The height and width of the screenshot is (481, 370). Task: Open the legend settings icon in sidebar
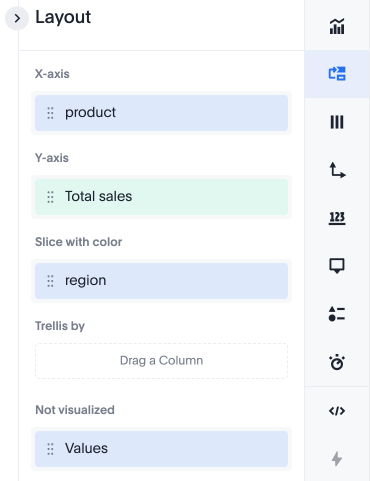(337, 314)
